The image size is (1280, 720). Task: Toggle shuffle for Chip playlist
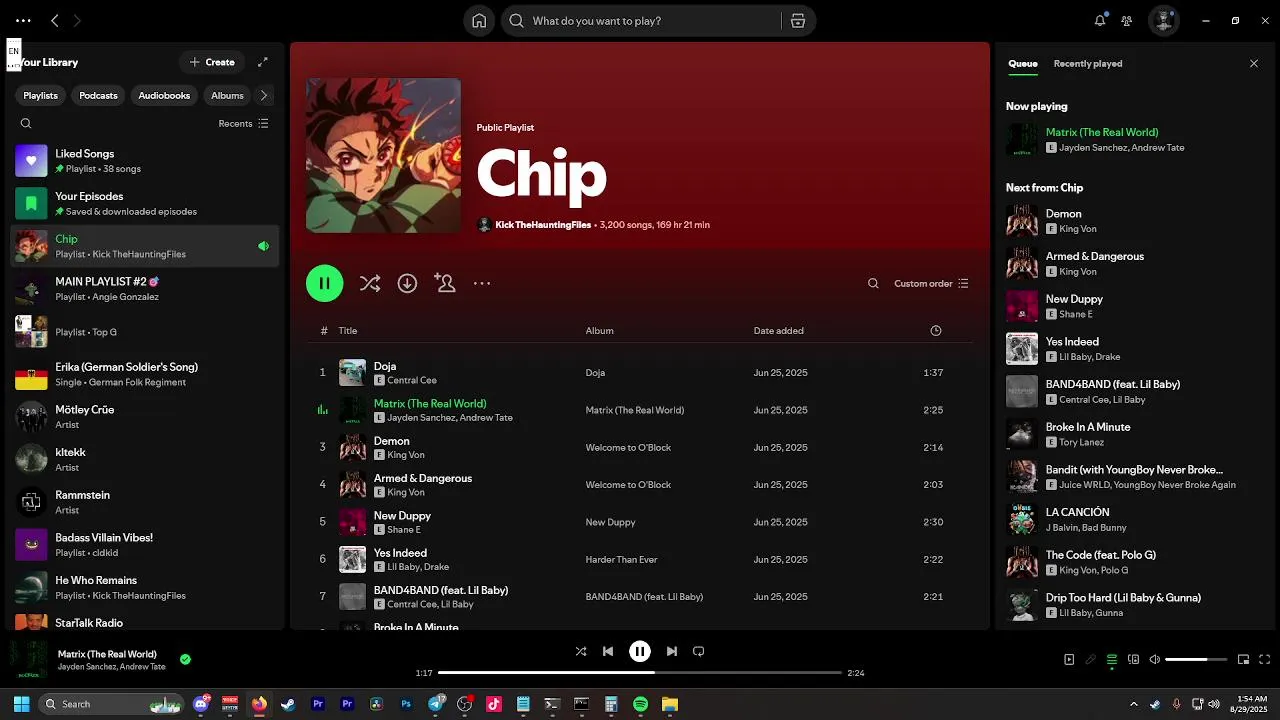(x=370, y=283)
